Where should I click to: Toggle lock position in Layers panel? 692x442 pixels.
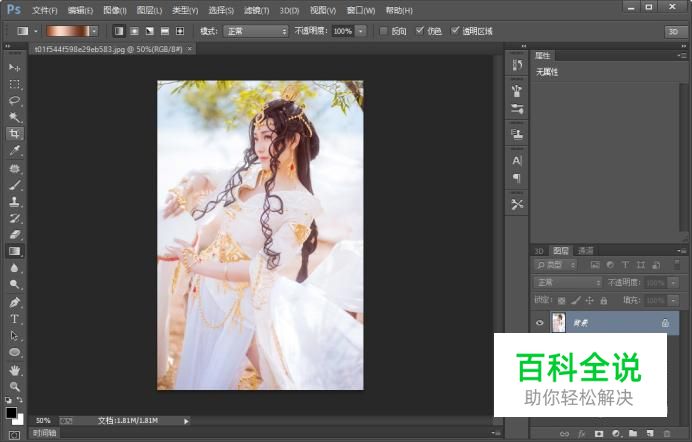coord(589,301)
